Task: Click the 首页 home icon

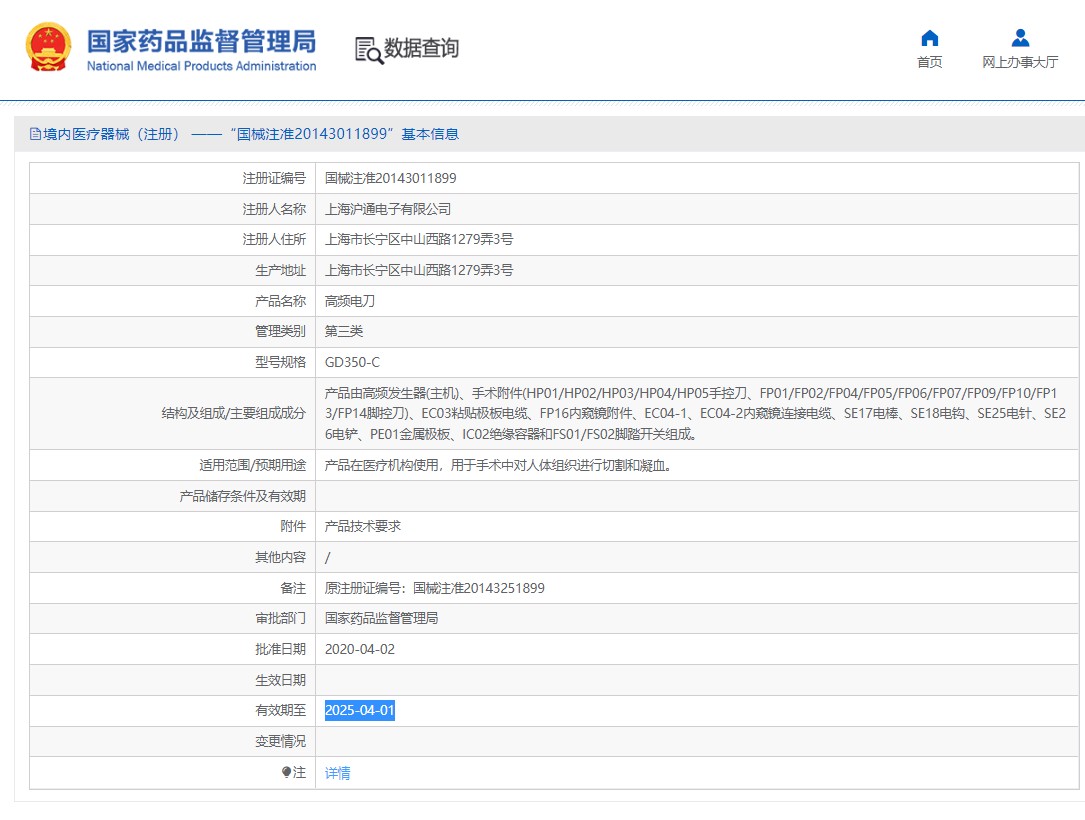Action: (x=929, y=38)
